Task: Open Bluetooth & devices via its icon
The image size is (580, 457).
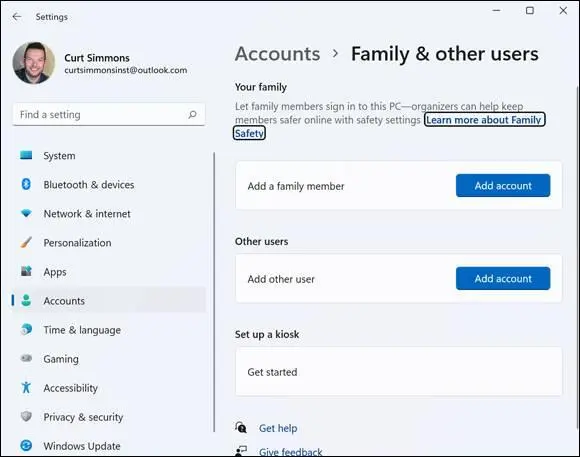Action: pos(26,184)
